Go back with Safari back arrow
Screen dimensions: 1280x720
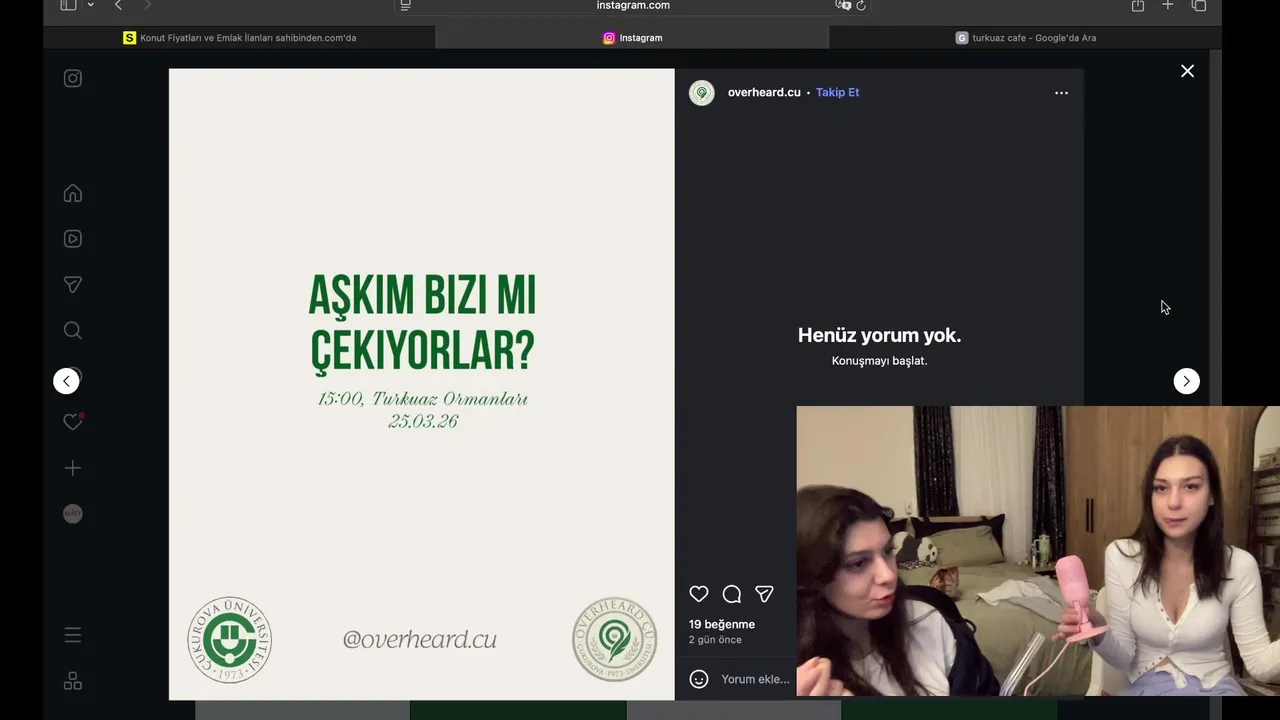[x=118, y=5]
